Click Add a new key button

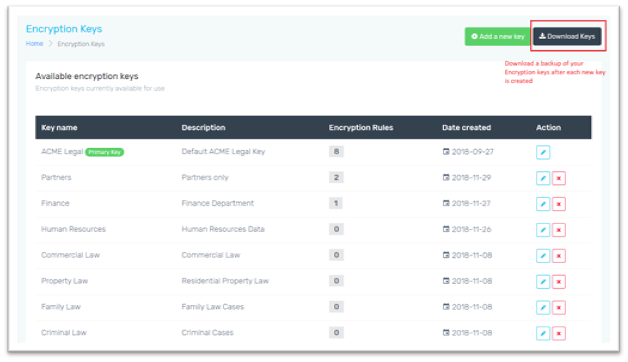pyautogui.click(x=497, y=36)
